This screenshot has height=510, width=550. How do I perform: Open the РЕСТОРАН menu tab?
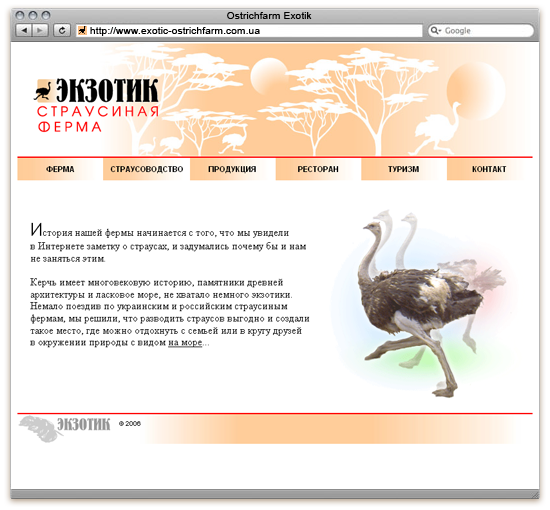coord(318,169)
